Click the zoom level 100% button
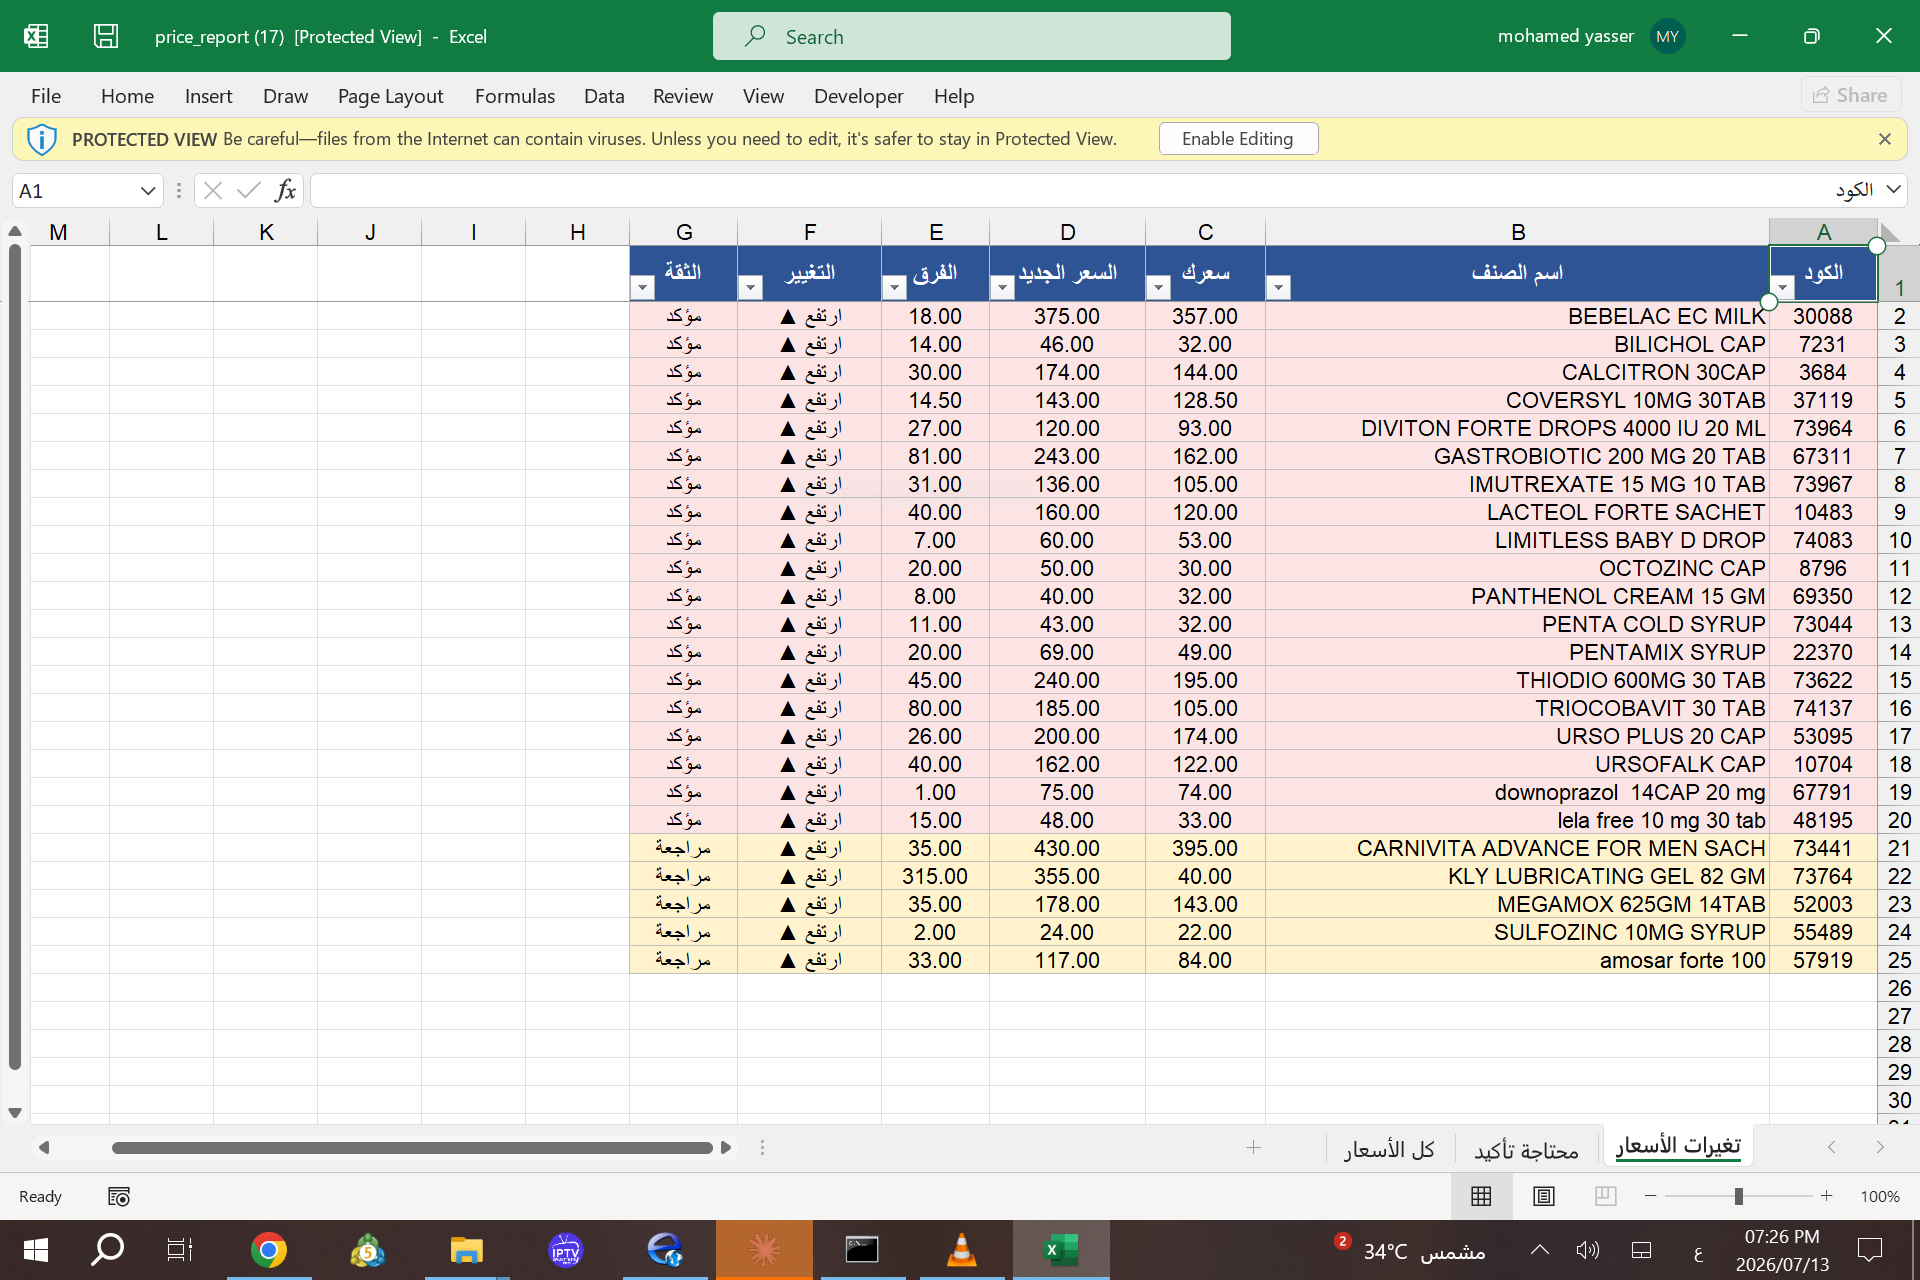This screenshot has width=1920, height=1280. click(x=1880, y=1196)
